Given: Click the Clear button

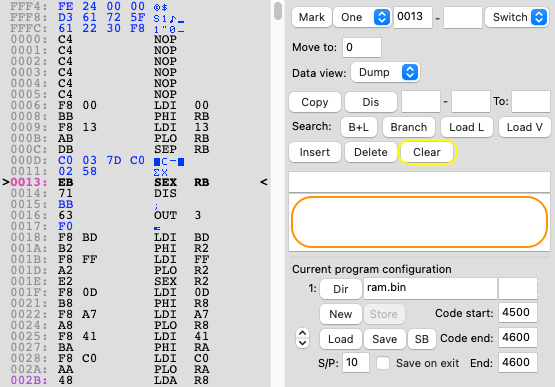Looking at the screenshot, I should [427, 152].
